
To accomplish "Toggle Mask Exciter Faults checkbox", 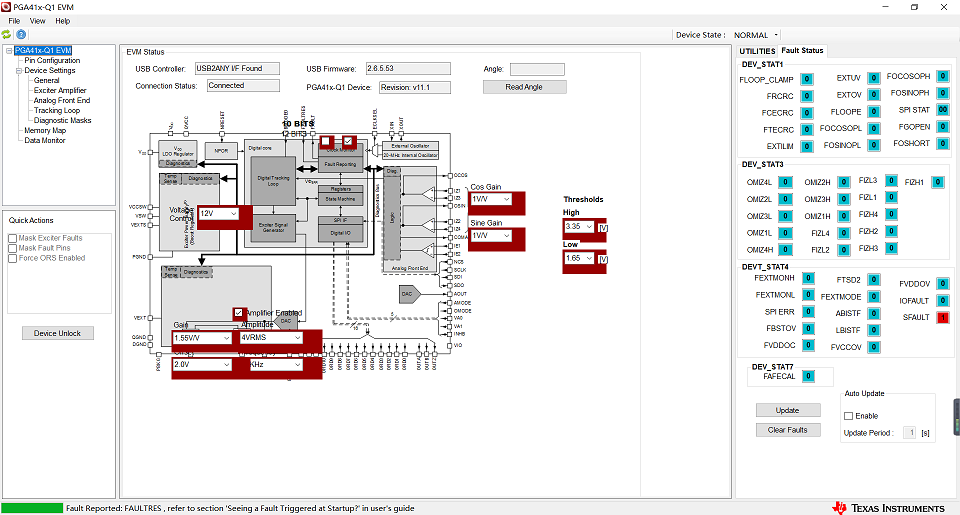I will tap(12, 238).
